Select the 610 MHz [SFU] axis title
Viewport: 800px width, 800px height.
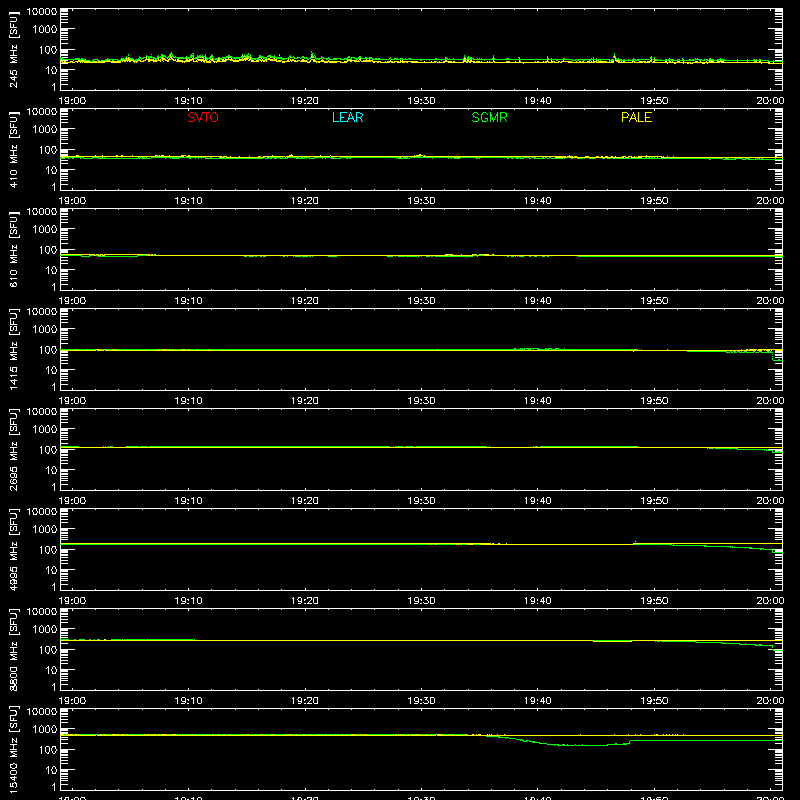pos(13,249)
